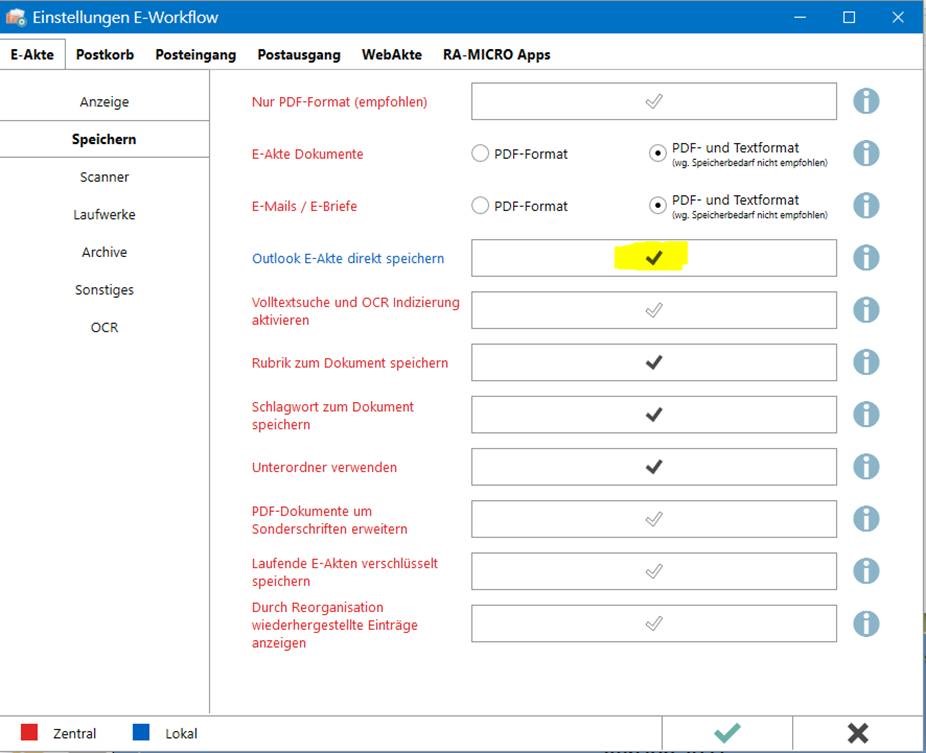The image size is (926, 753).
Task: Click the Outlook E-Akte direkt speichern label
Action: pyautogui.click(x=348, y=258)
